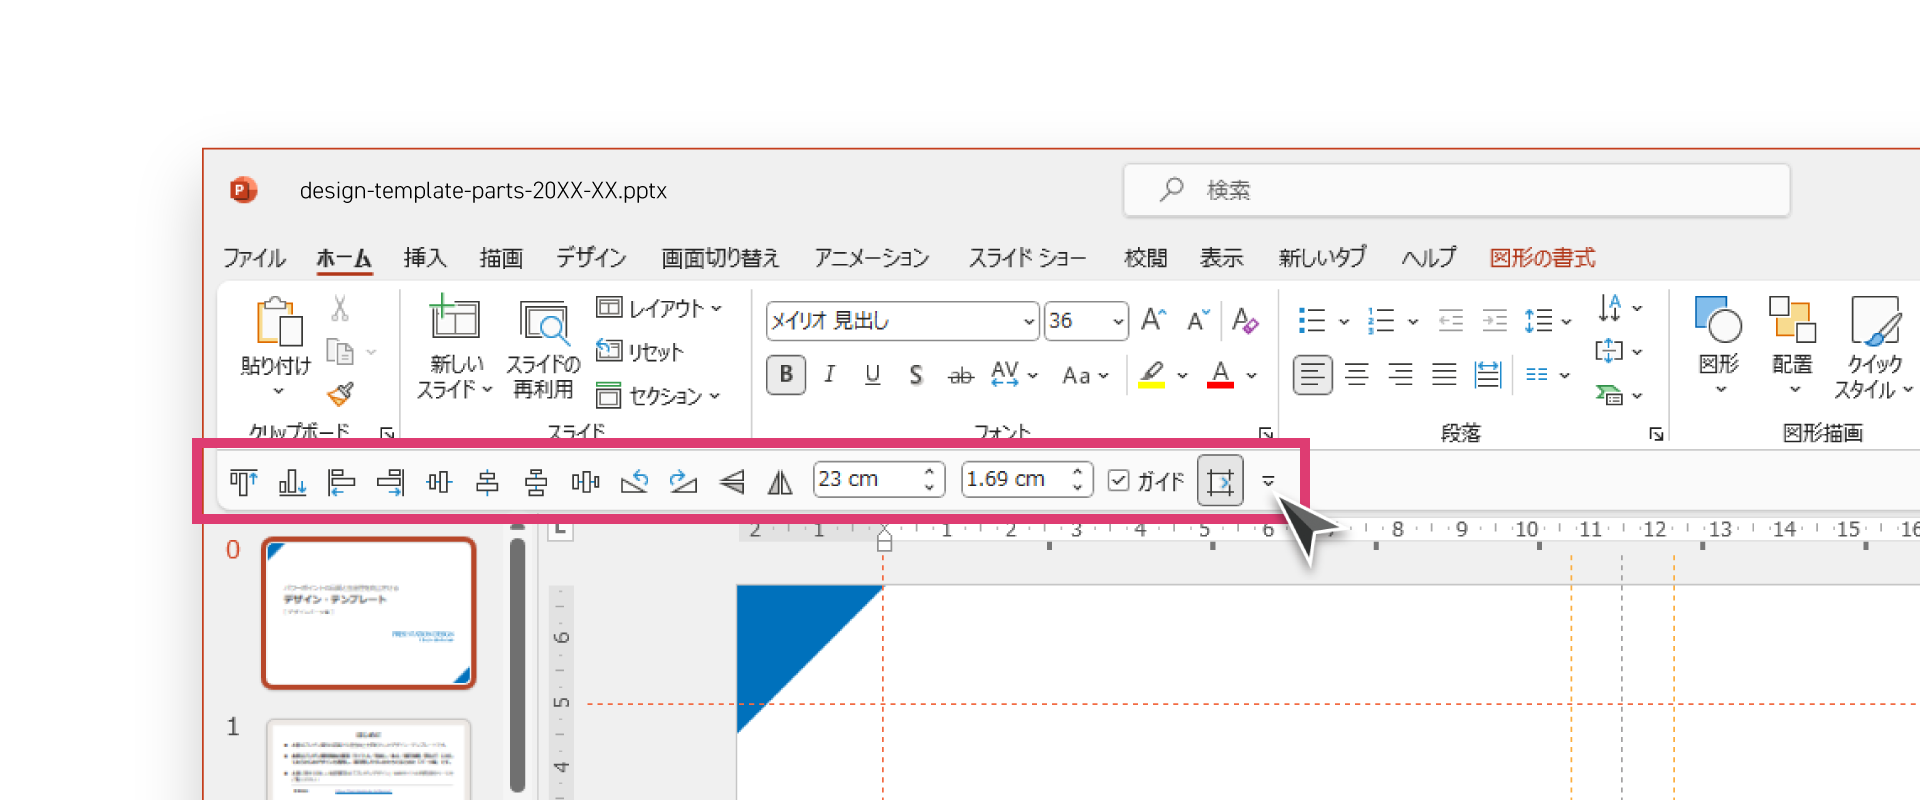Toggle left text alignment button

[x=1312, y=375]
